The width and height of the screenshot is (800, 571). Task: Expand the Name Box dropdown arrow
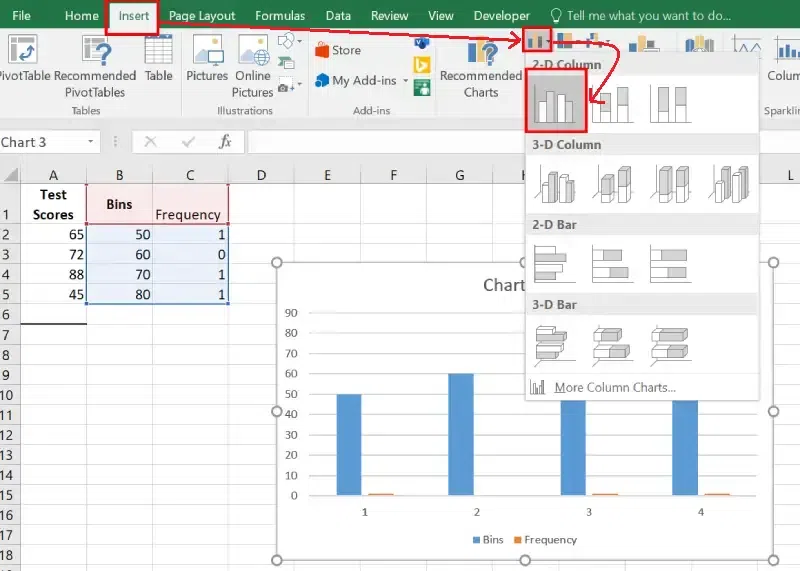91,142
